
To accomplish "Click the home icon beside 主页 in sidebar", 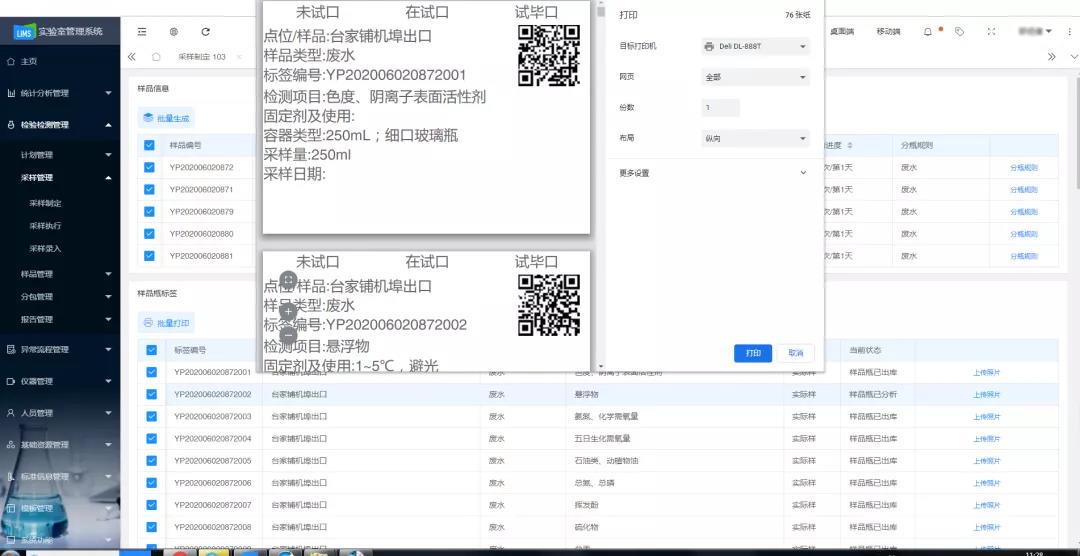I will (x=10, y=61).
